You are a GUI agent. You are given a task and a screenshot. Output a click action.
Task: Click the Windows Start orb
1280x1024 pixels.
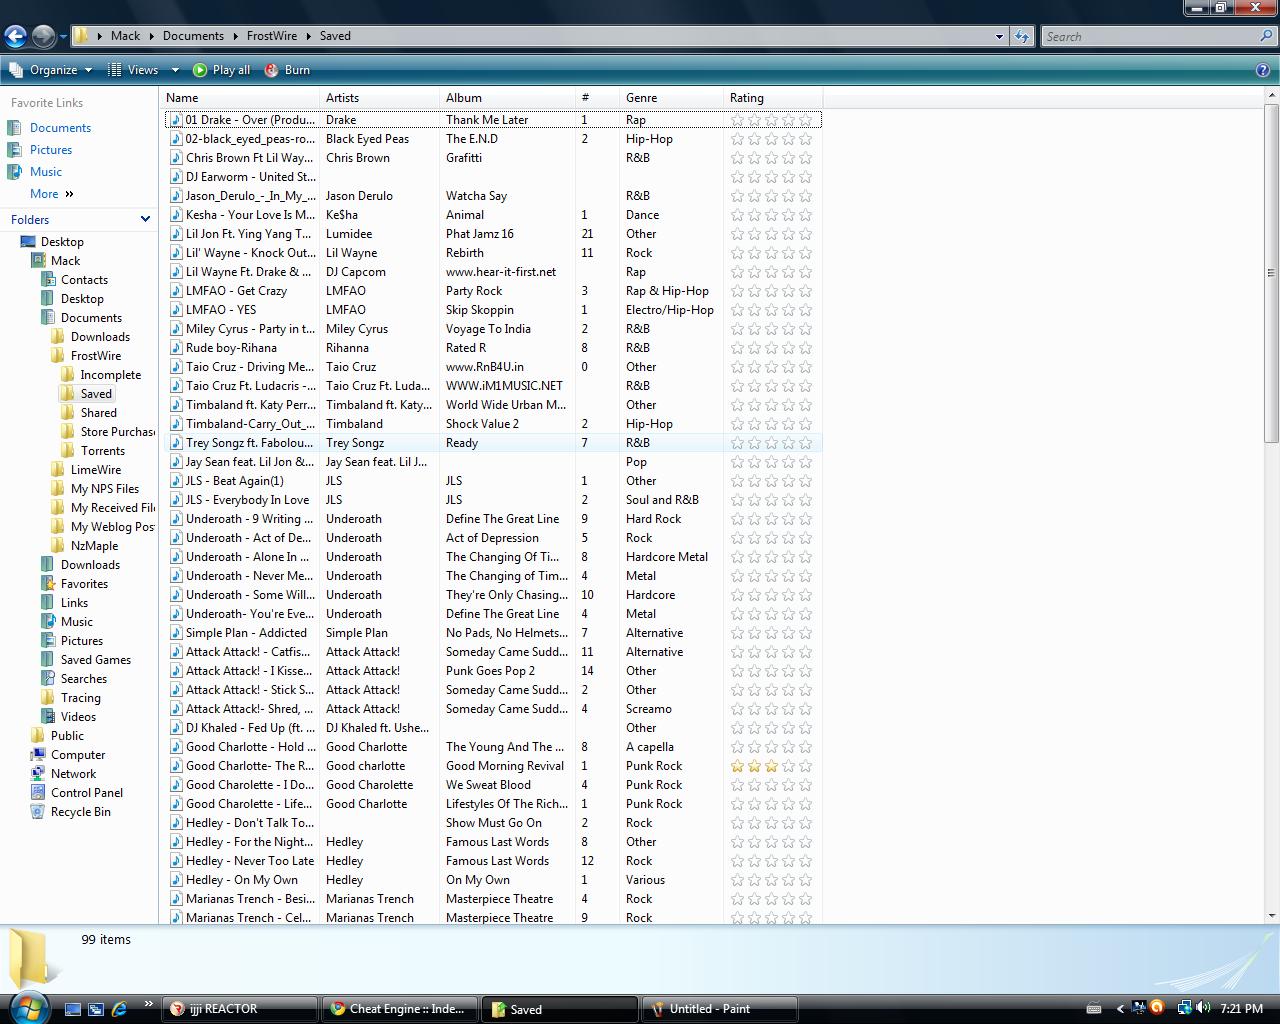click(x=27, y=1006)
